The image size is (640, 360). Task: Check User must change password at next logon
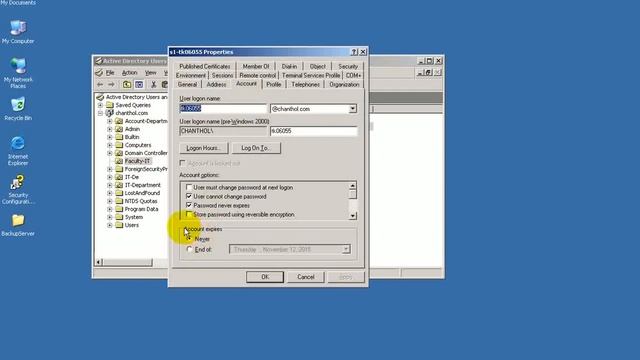[189, 187]
